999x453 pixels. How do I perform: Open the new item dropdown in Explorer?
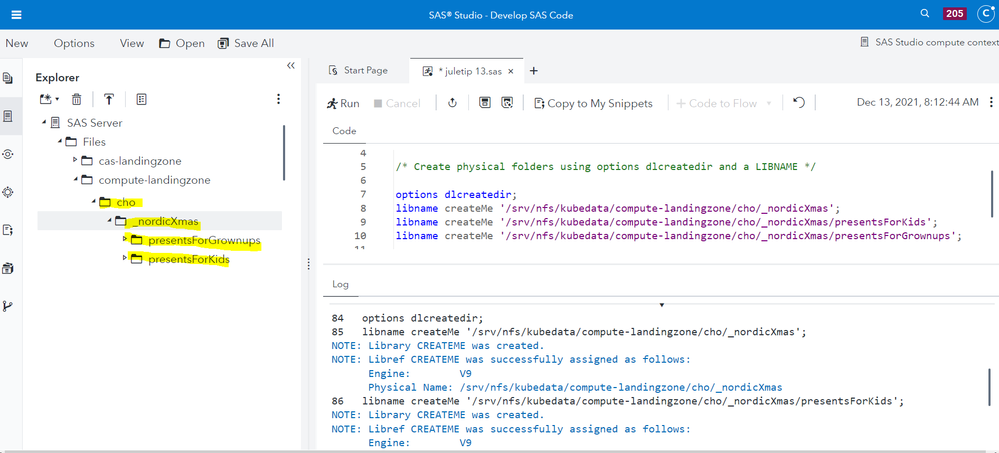pos(49,99)
